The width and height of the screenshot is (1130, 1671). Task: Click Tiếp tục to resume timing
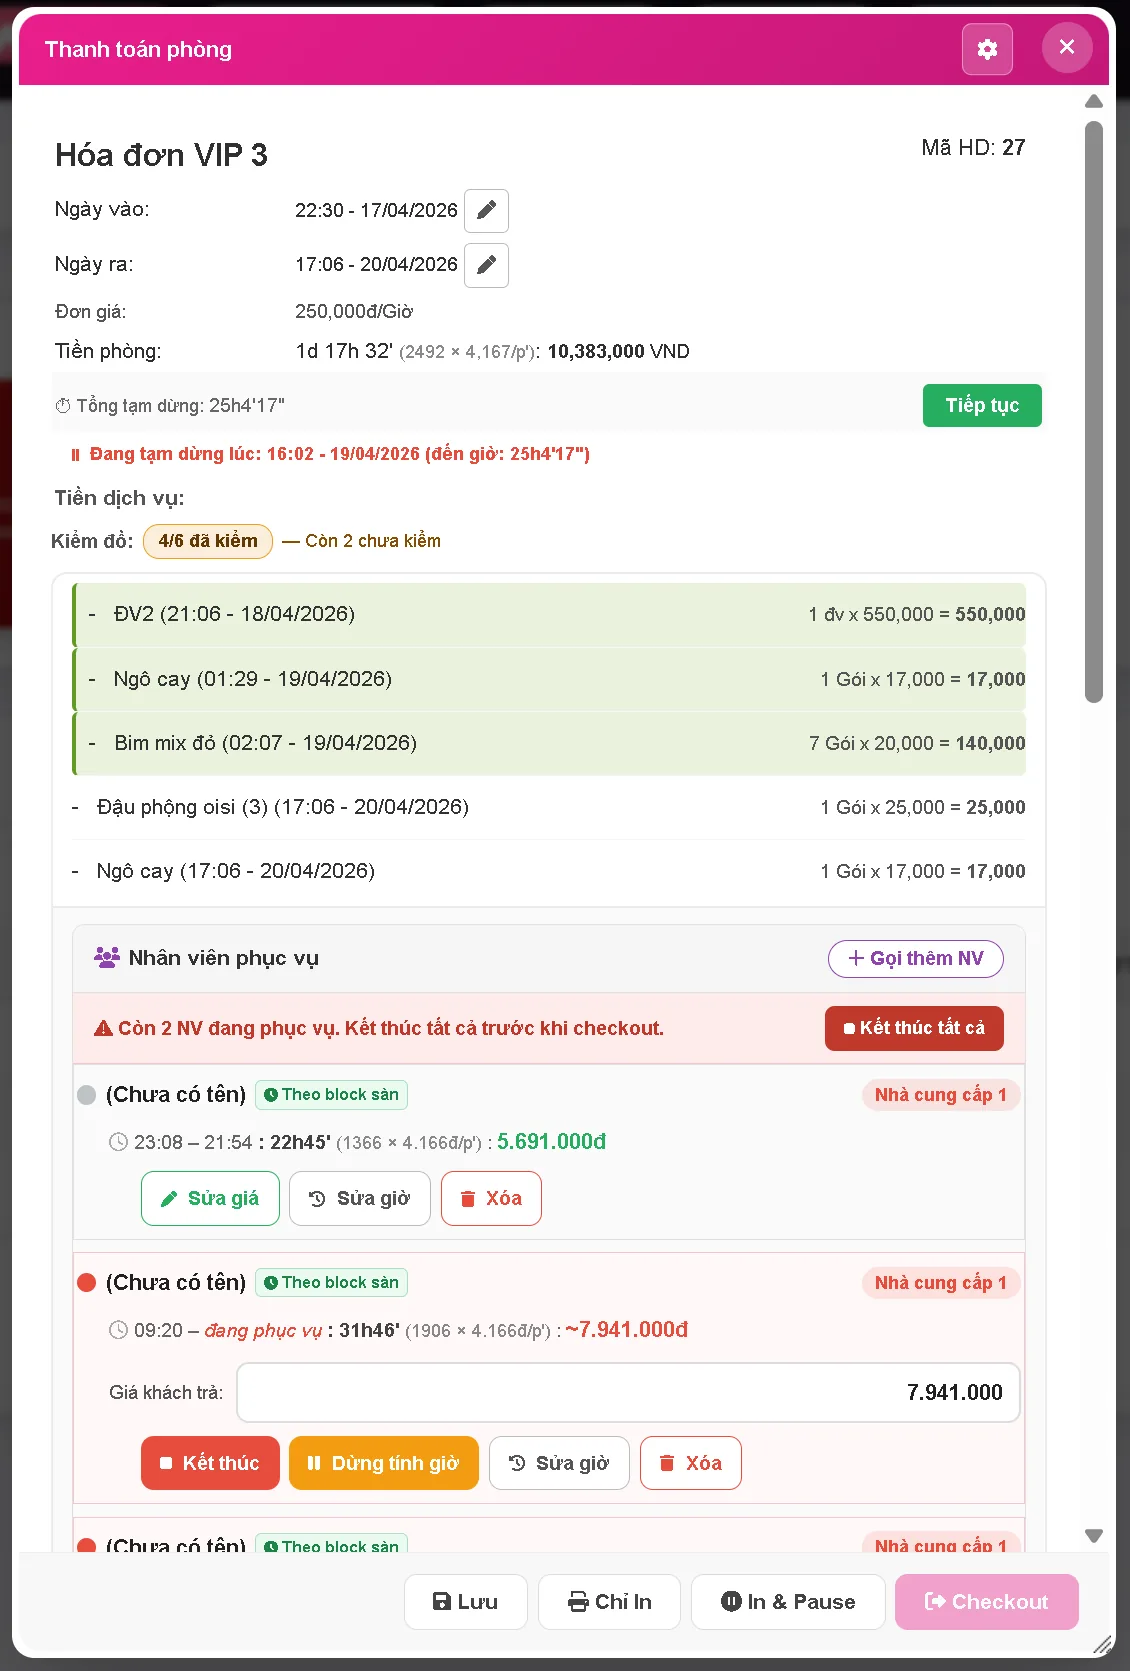click(x=982, y=405)
